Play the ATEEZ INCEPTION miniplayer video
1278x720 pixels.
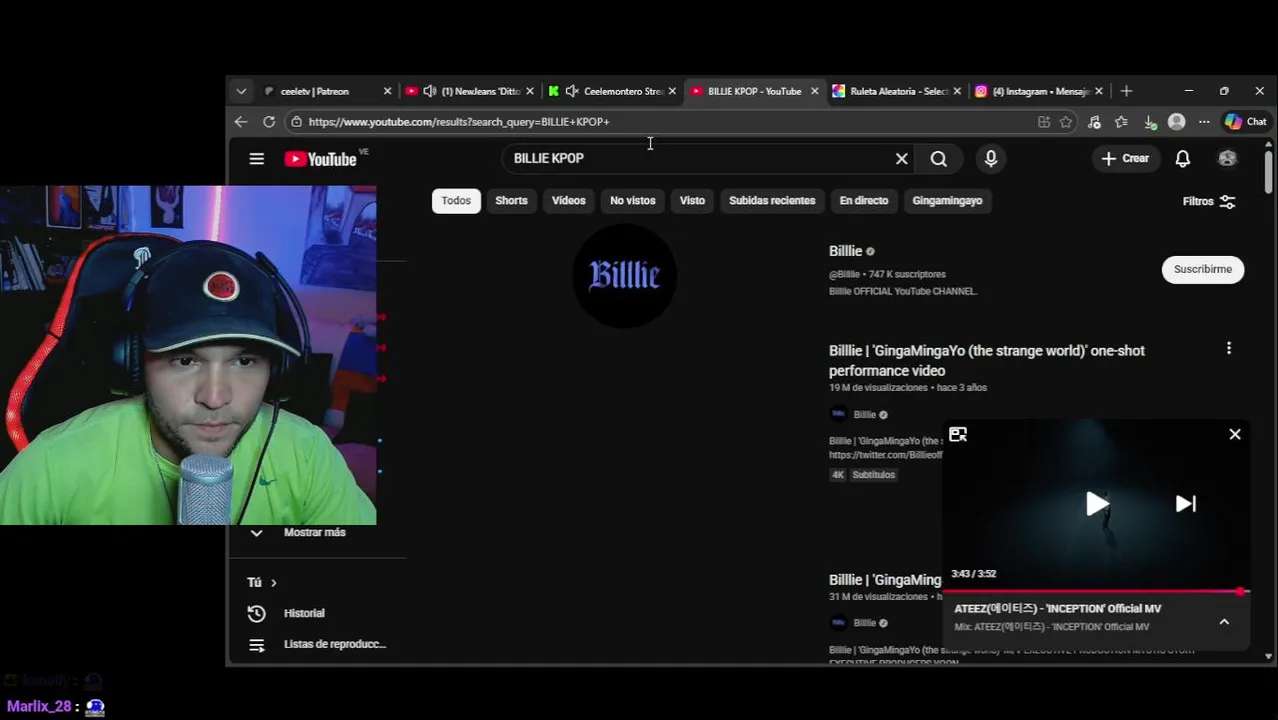(x=1097, y=504)
